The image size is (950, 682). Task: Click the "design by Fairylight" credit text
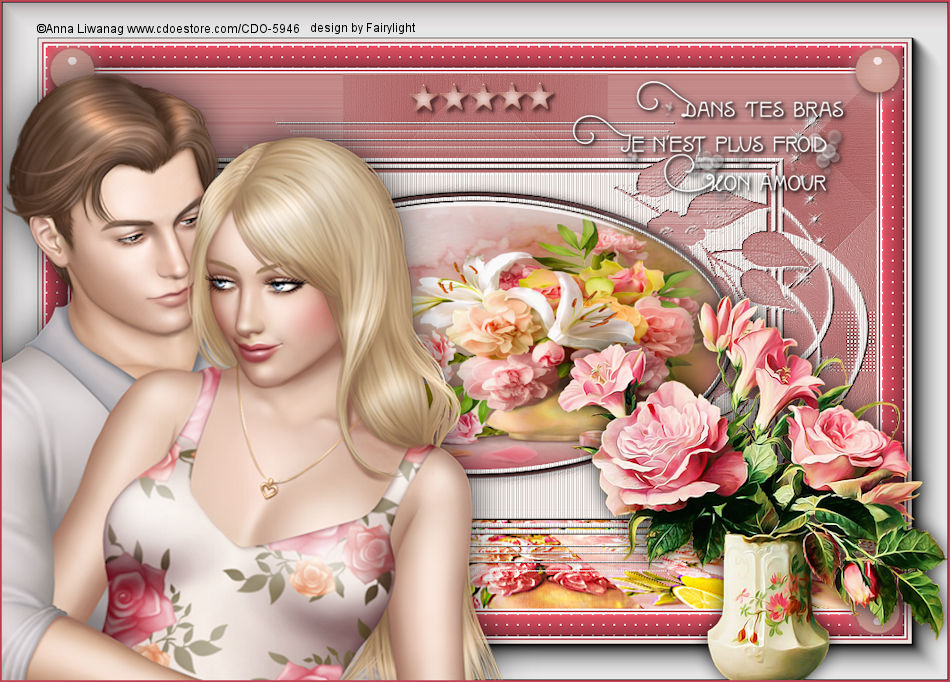point(362,29)
